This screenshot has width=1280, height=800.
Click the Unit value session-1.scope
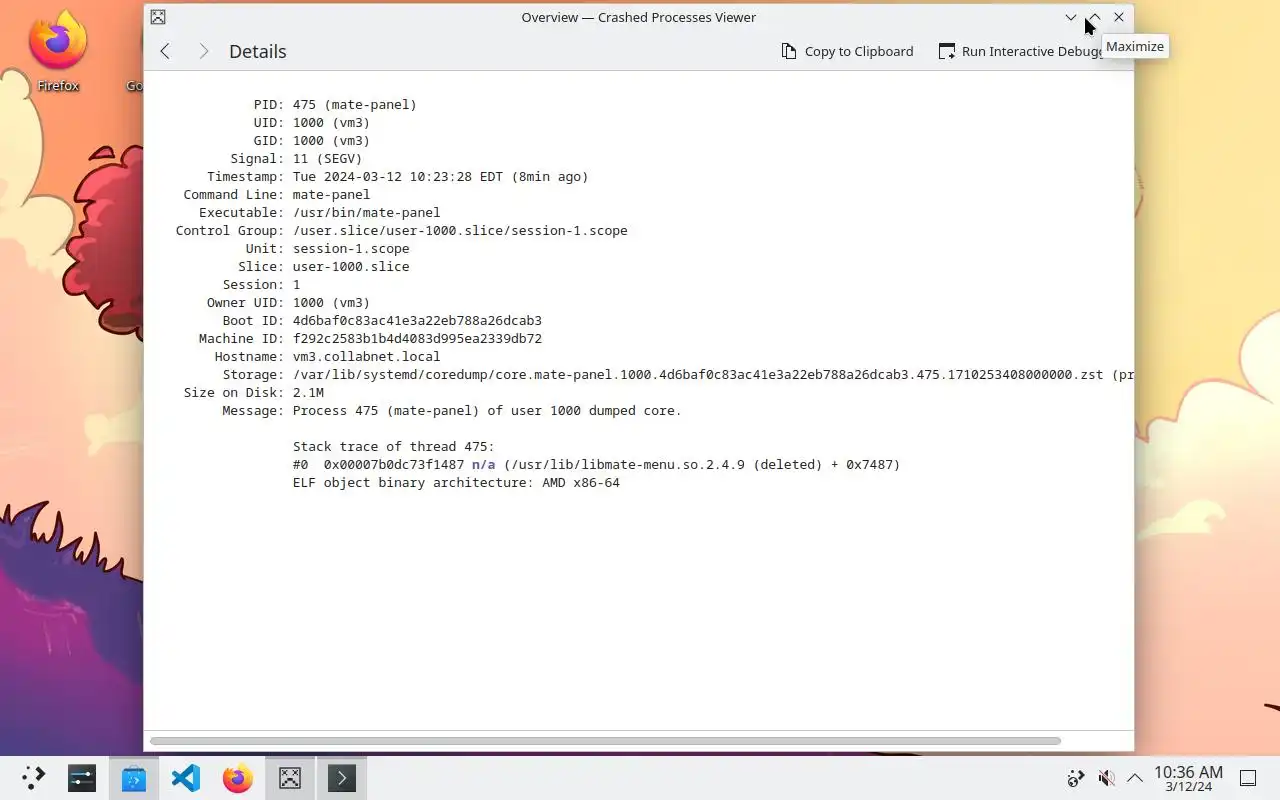[351, 248]
